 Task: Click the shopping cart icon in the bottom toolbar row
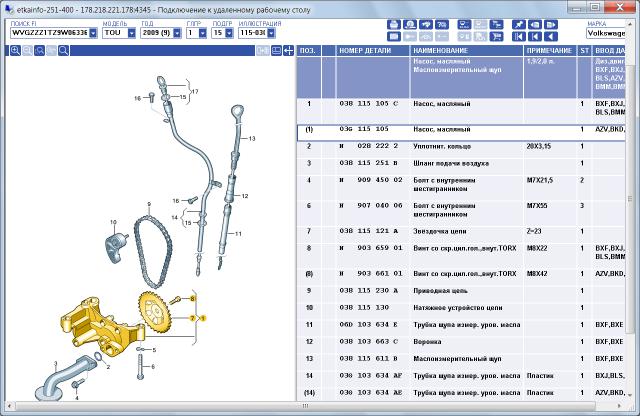[x=496, y=36]
